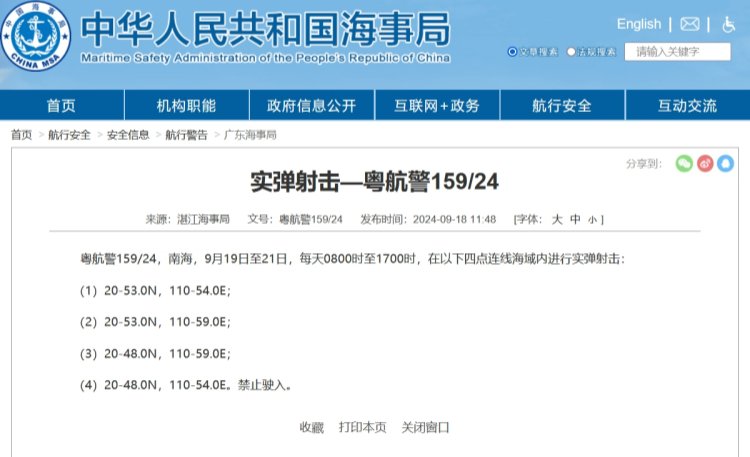
Task: Click 打印本页 to print page
Action: pyautogui.click(x=362, y=427)
